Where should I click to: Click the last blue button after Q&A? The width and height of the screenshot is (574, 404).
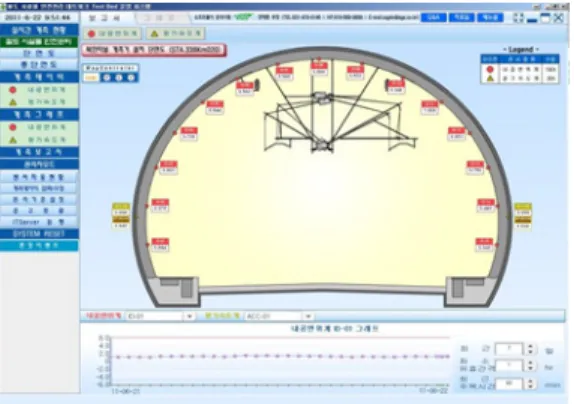pos(490,18)
